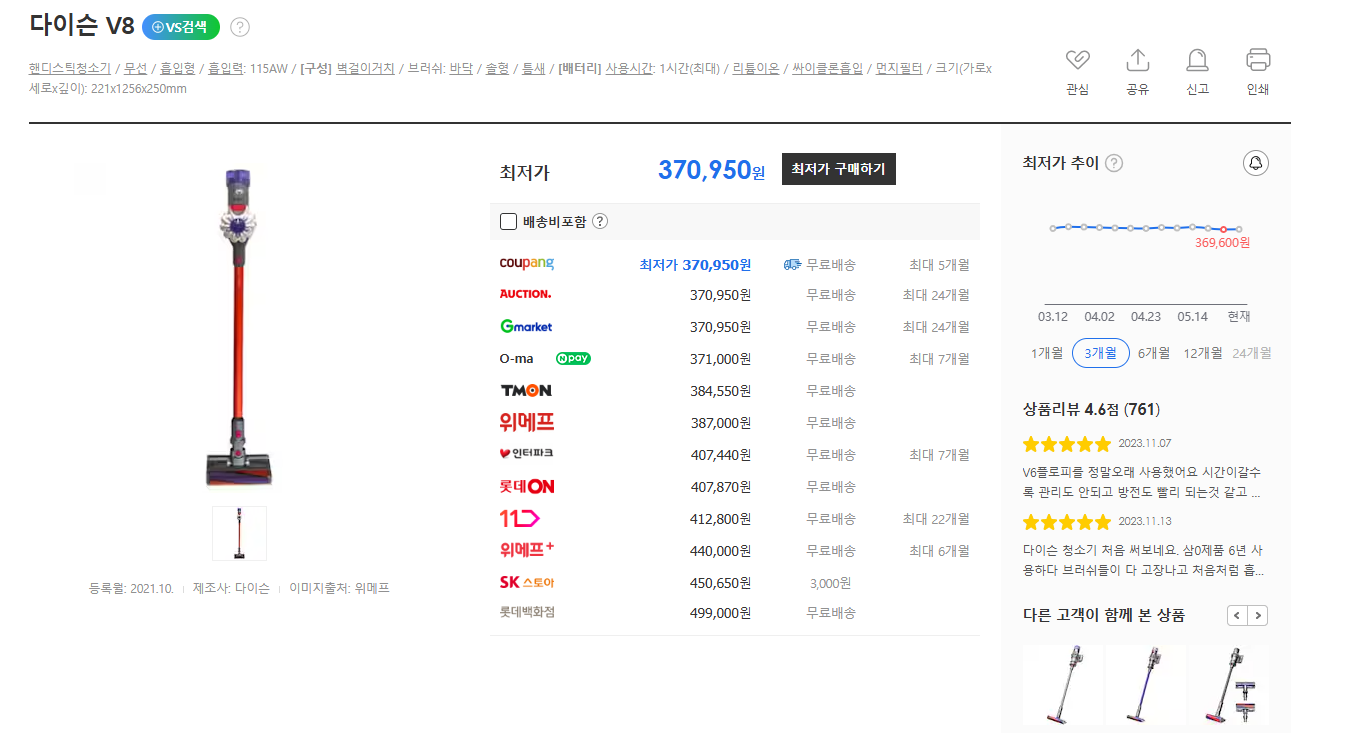Image resolution: width=1360 pixels, height=733 pixels.
Task: Click the 롯데ON 407,870원 price
Action: [x=721, y=487]
